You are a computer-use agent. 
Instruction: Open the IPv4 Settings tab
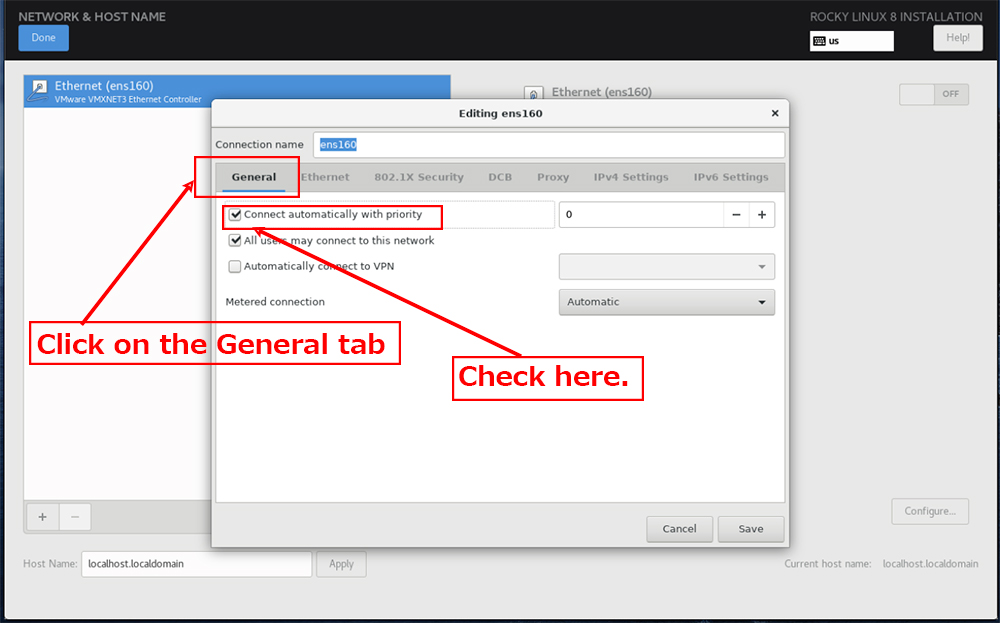tap(631, 177)
